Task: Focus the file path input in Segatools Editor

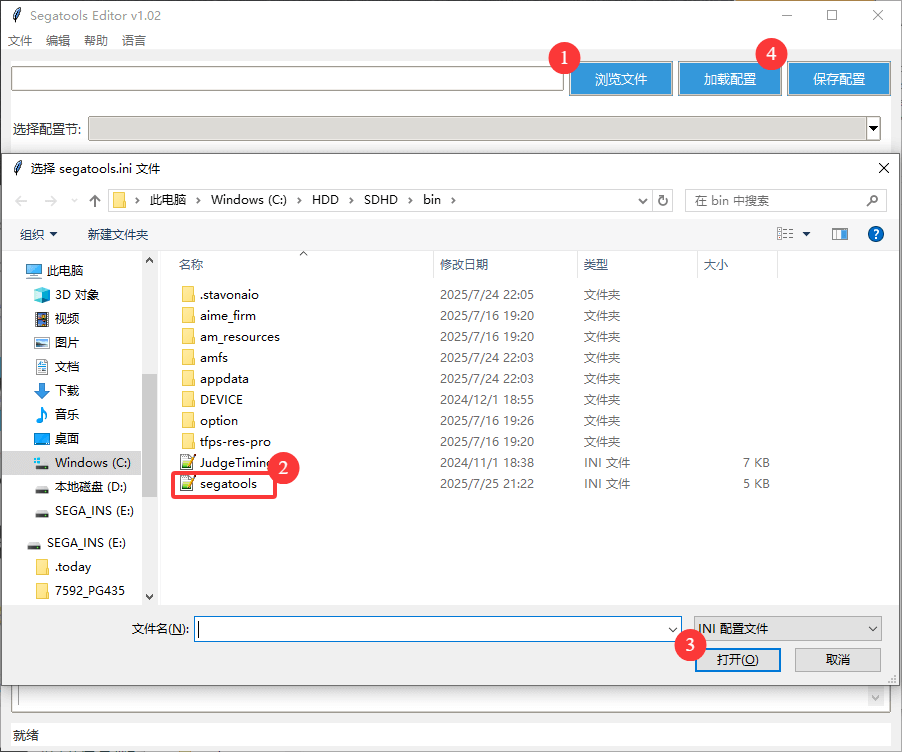Action: 287,78
